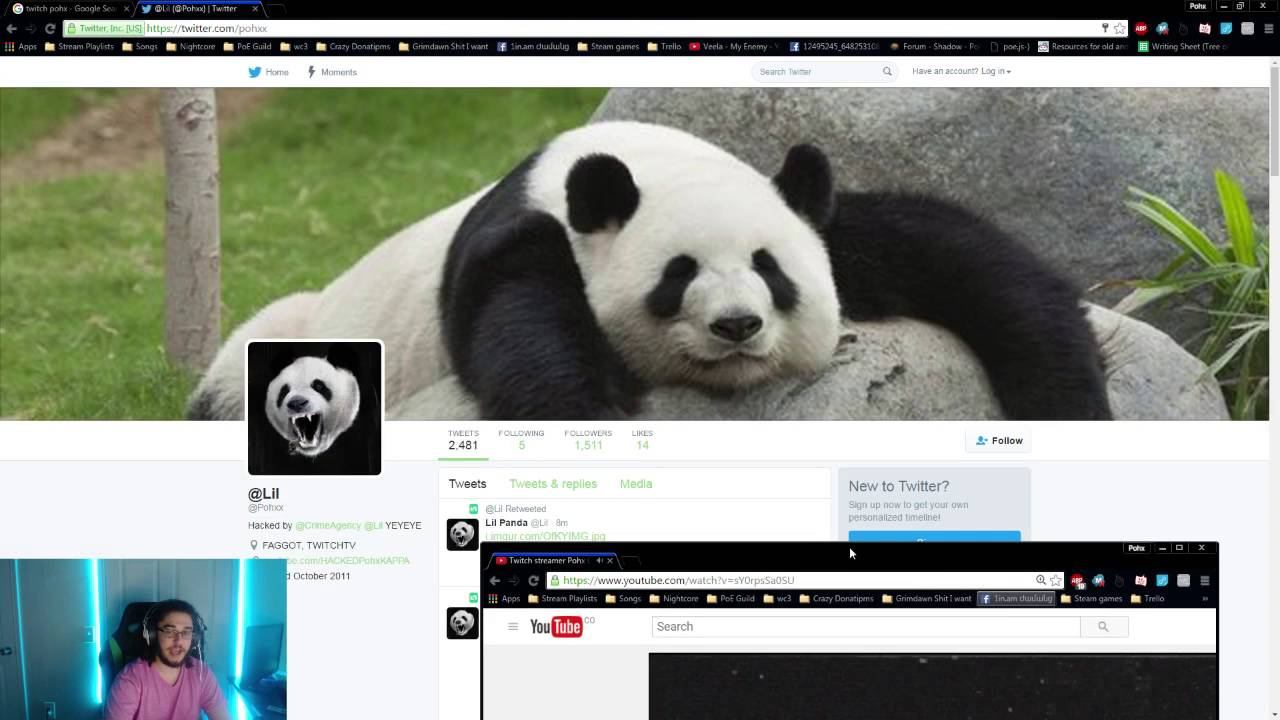The image size is (1280, 720).
Task: Click the panda profile picture avatar
Action: 314,408
